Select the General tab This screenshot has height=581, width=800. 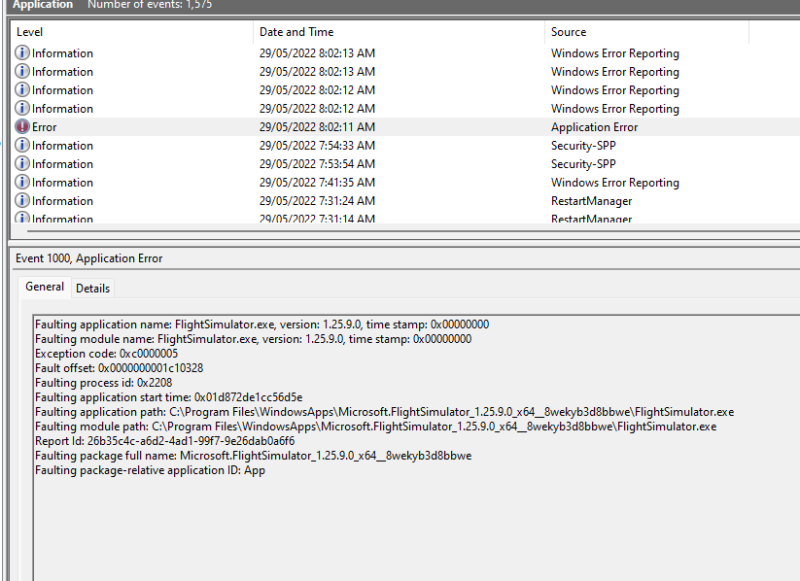(45, 287)
